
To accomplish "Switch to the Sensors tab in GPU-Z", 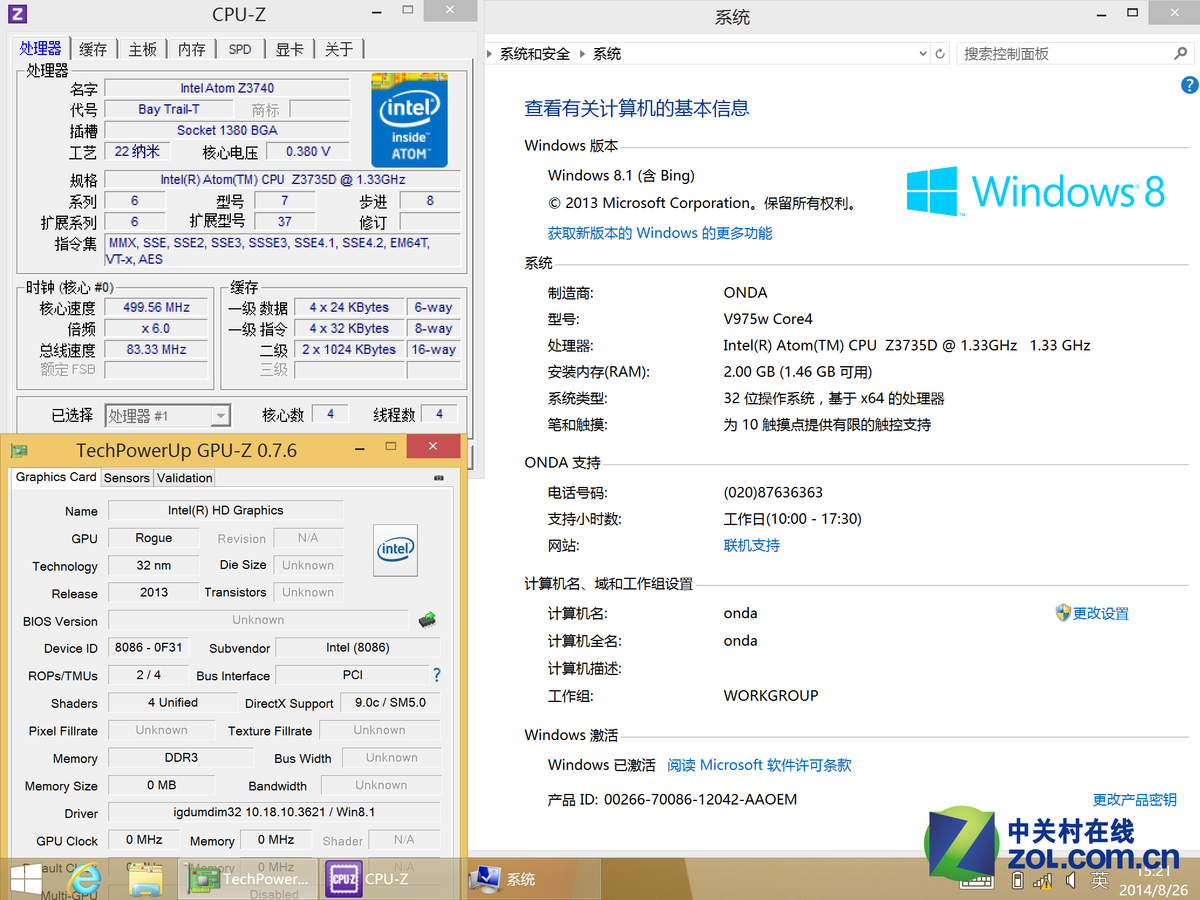I will [126, 478].
